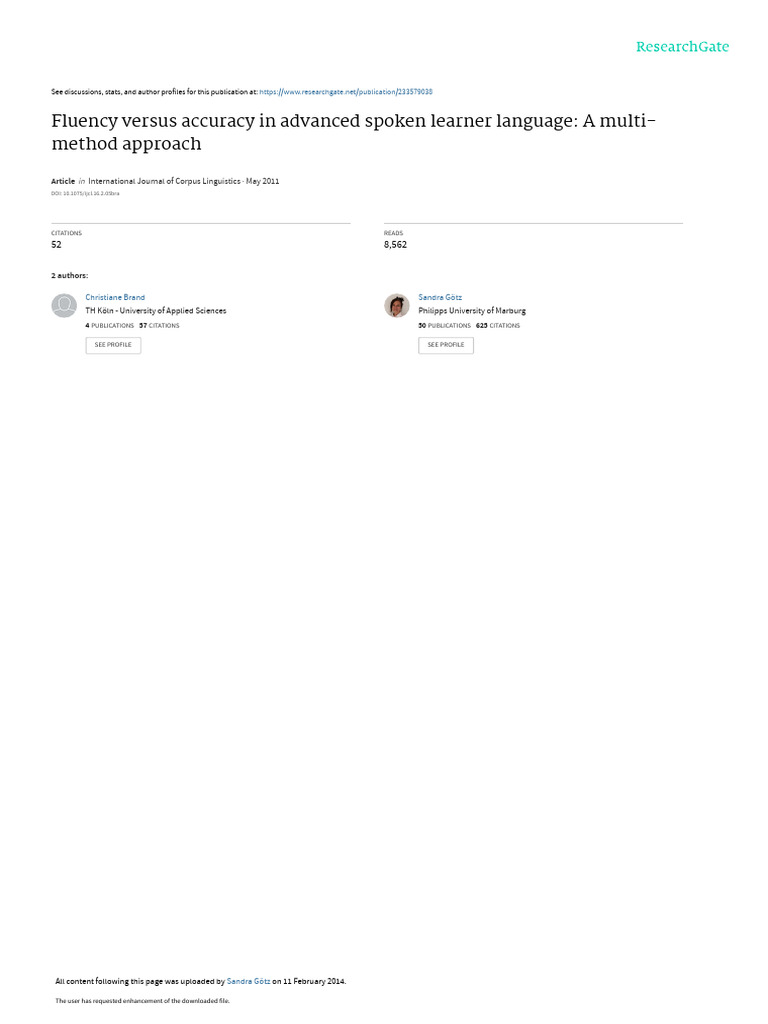This screenshot has width=768, height=1024.
Task: Click the ResearchGate logo
Action: (682, 46)
